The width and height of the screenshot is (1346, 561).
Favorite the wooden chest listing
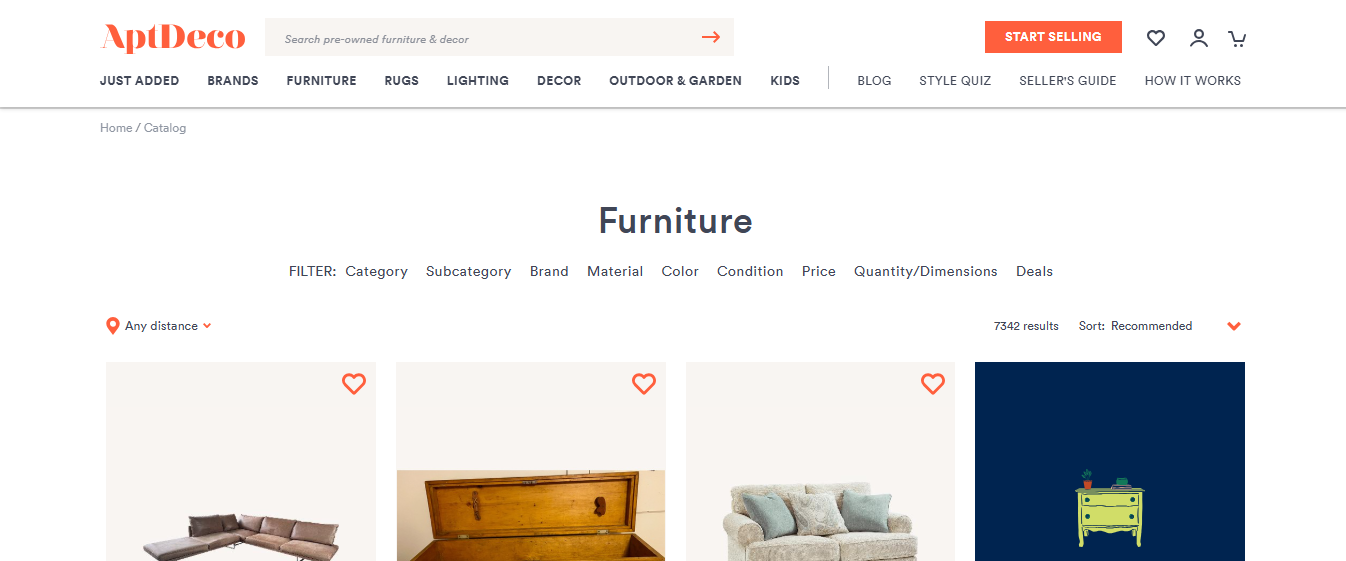click(644, 384)
